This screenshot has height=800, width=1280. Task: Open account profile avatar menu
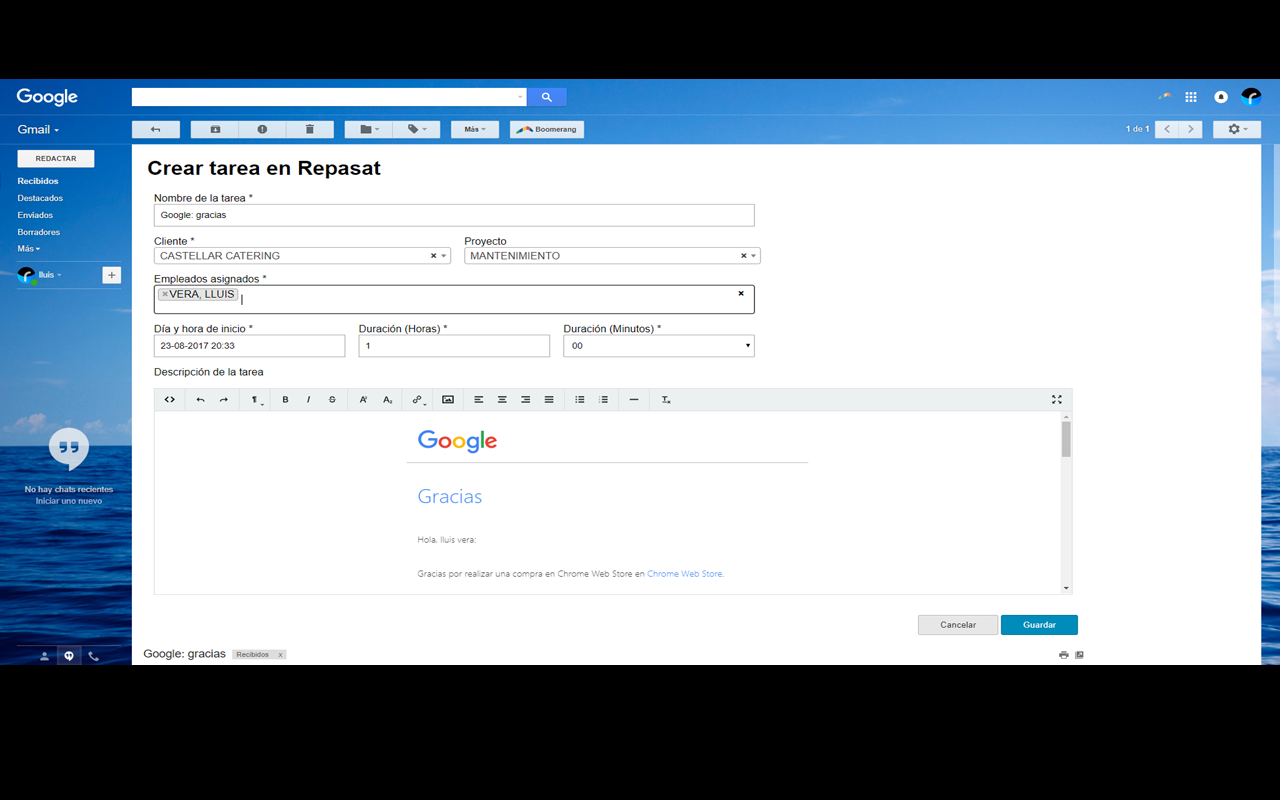(x=1251, y=97)
